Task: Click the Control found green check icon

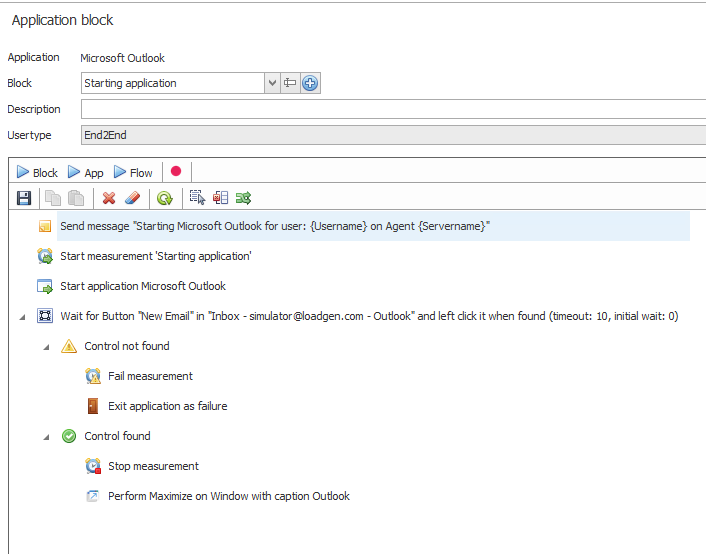Action: 69,436
